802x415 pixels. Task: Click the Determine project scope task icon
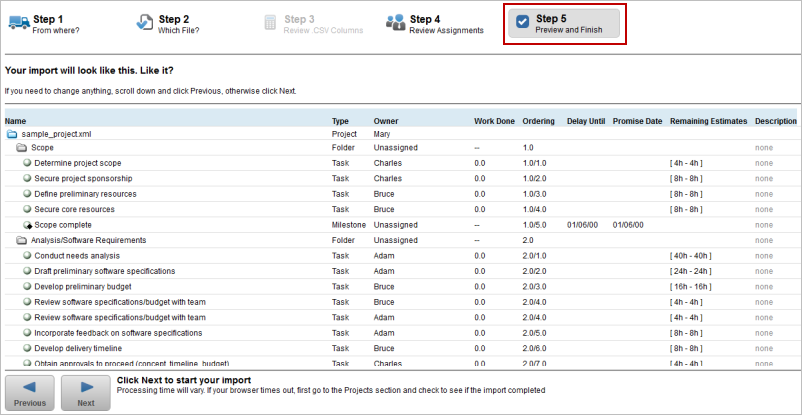[27, 163]
